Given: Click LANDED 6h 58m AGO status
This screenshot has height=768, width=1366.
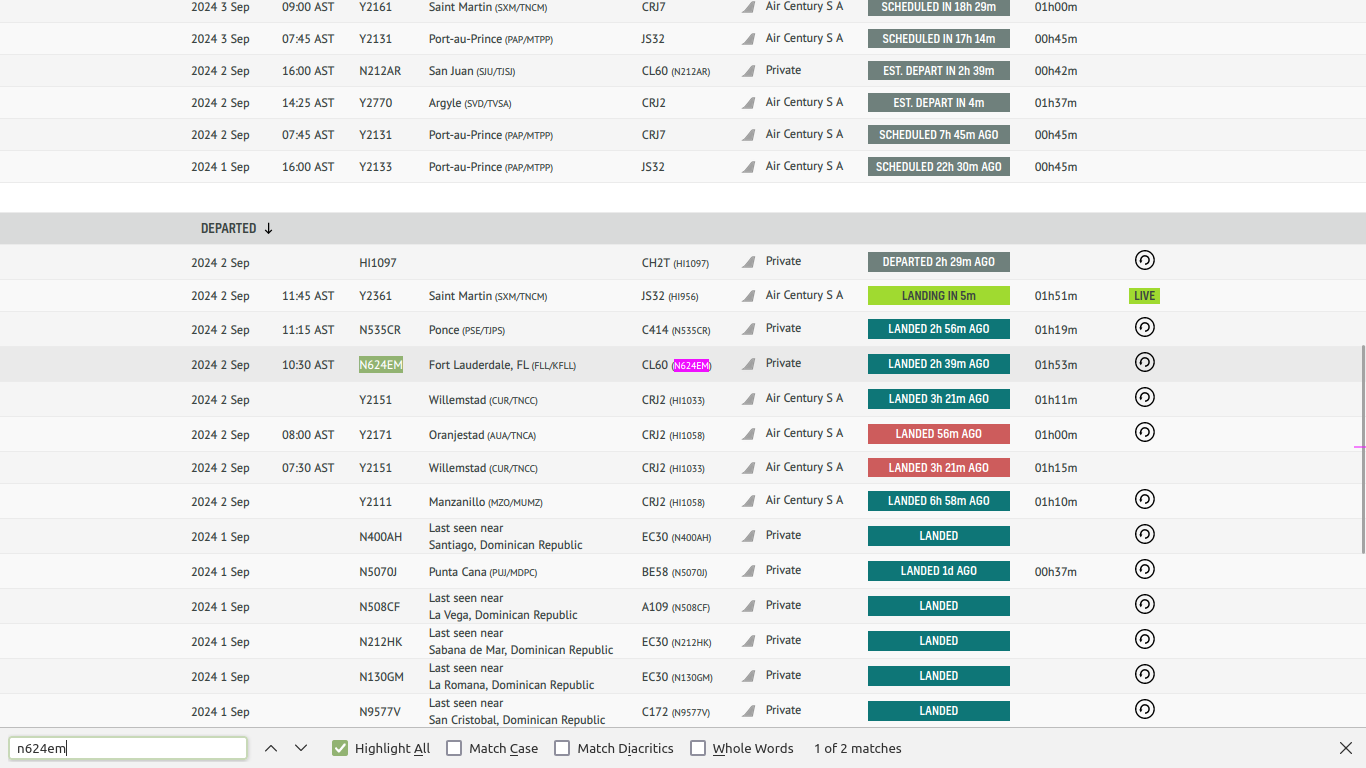Looking at the screenshot, I should (939, 501).
